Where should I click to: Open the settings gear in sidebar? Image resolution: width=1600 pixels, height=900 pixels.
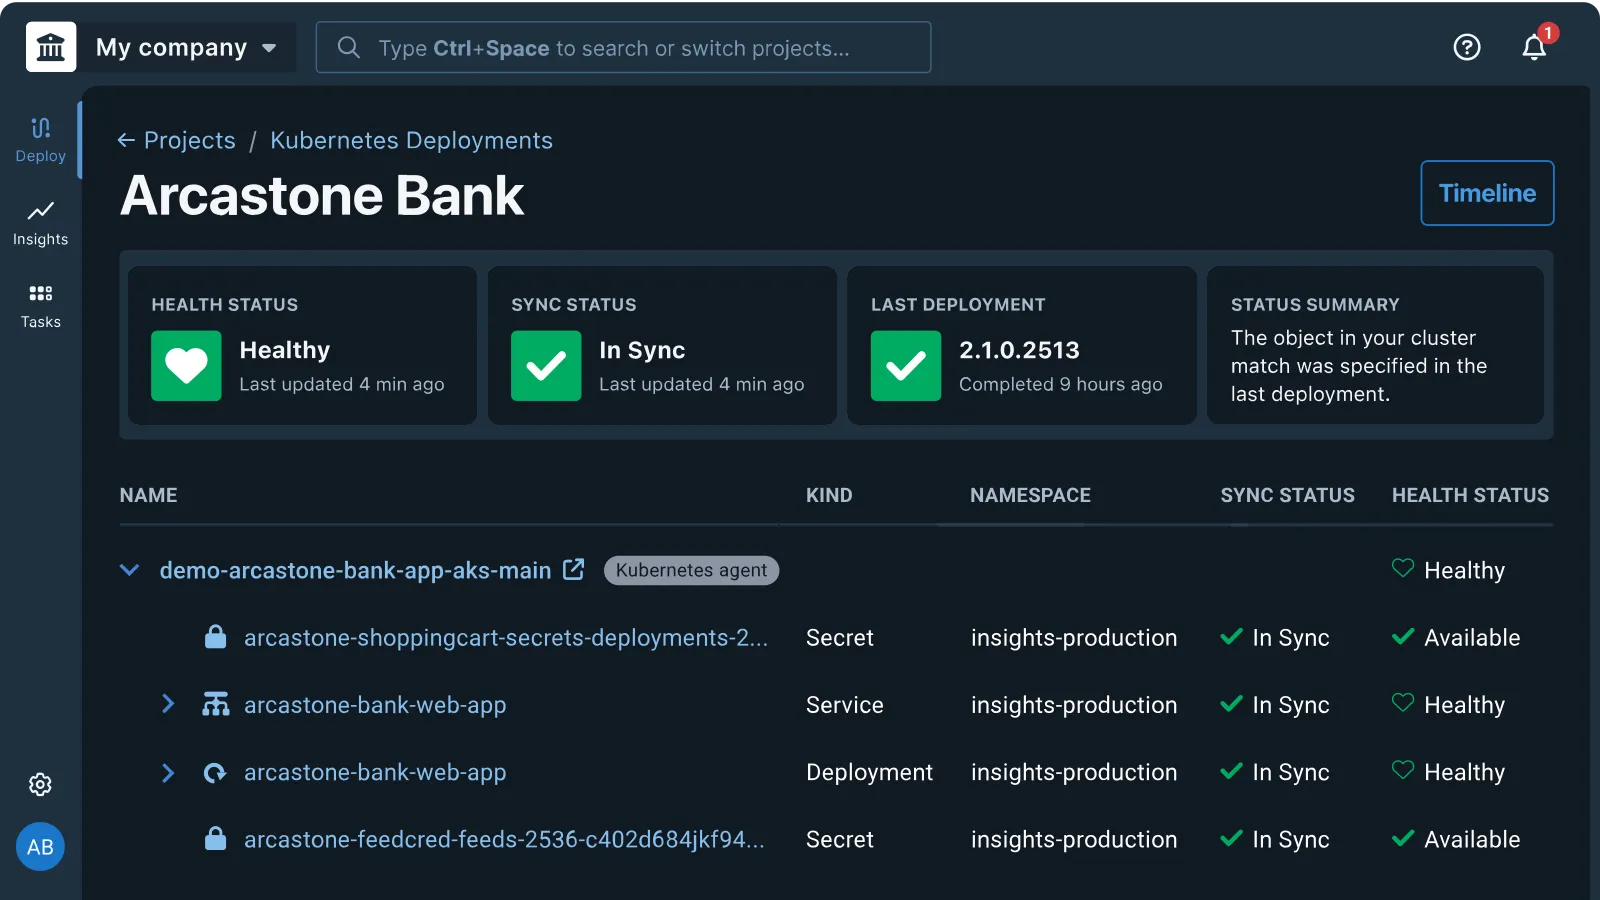point(40,785)
